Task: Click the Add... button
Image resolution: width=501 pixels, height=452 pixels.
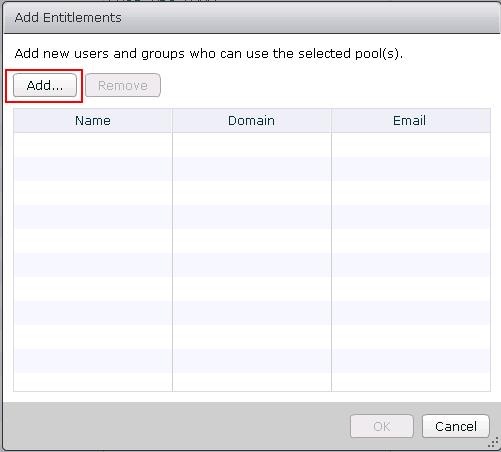Action: point(45,85)
